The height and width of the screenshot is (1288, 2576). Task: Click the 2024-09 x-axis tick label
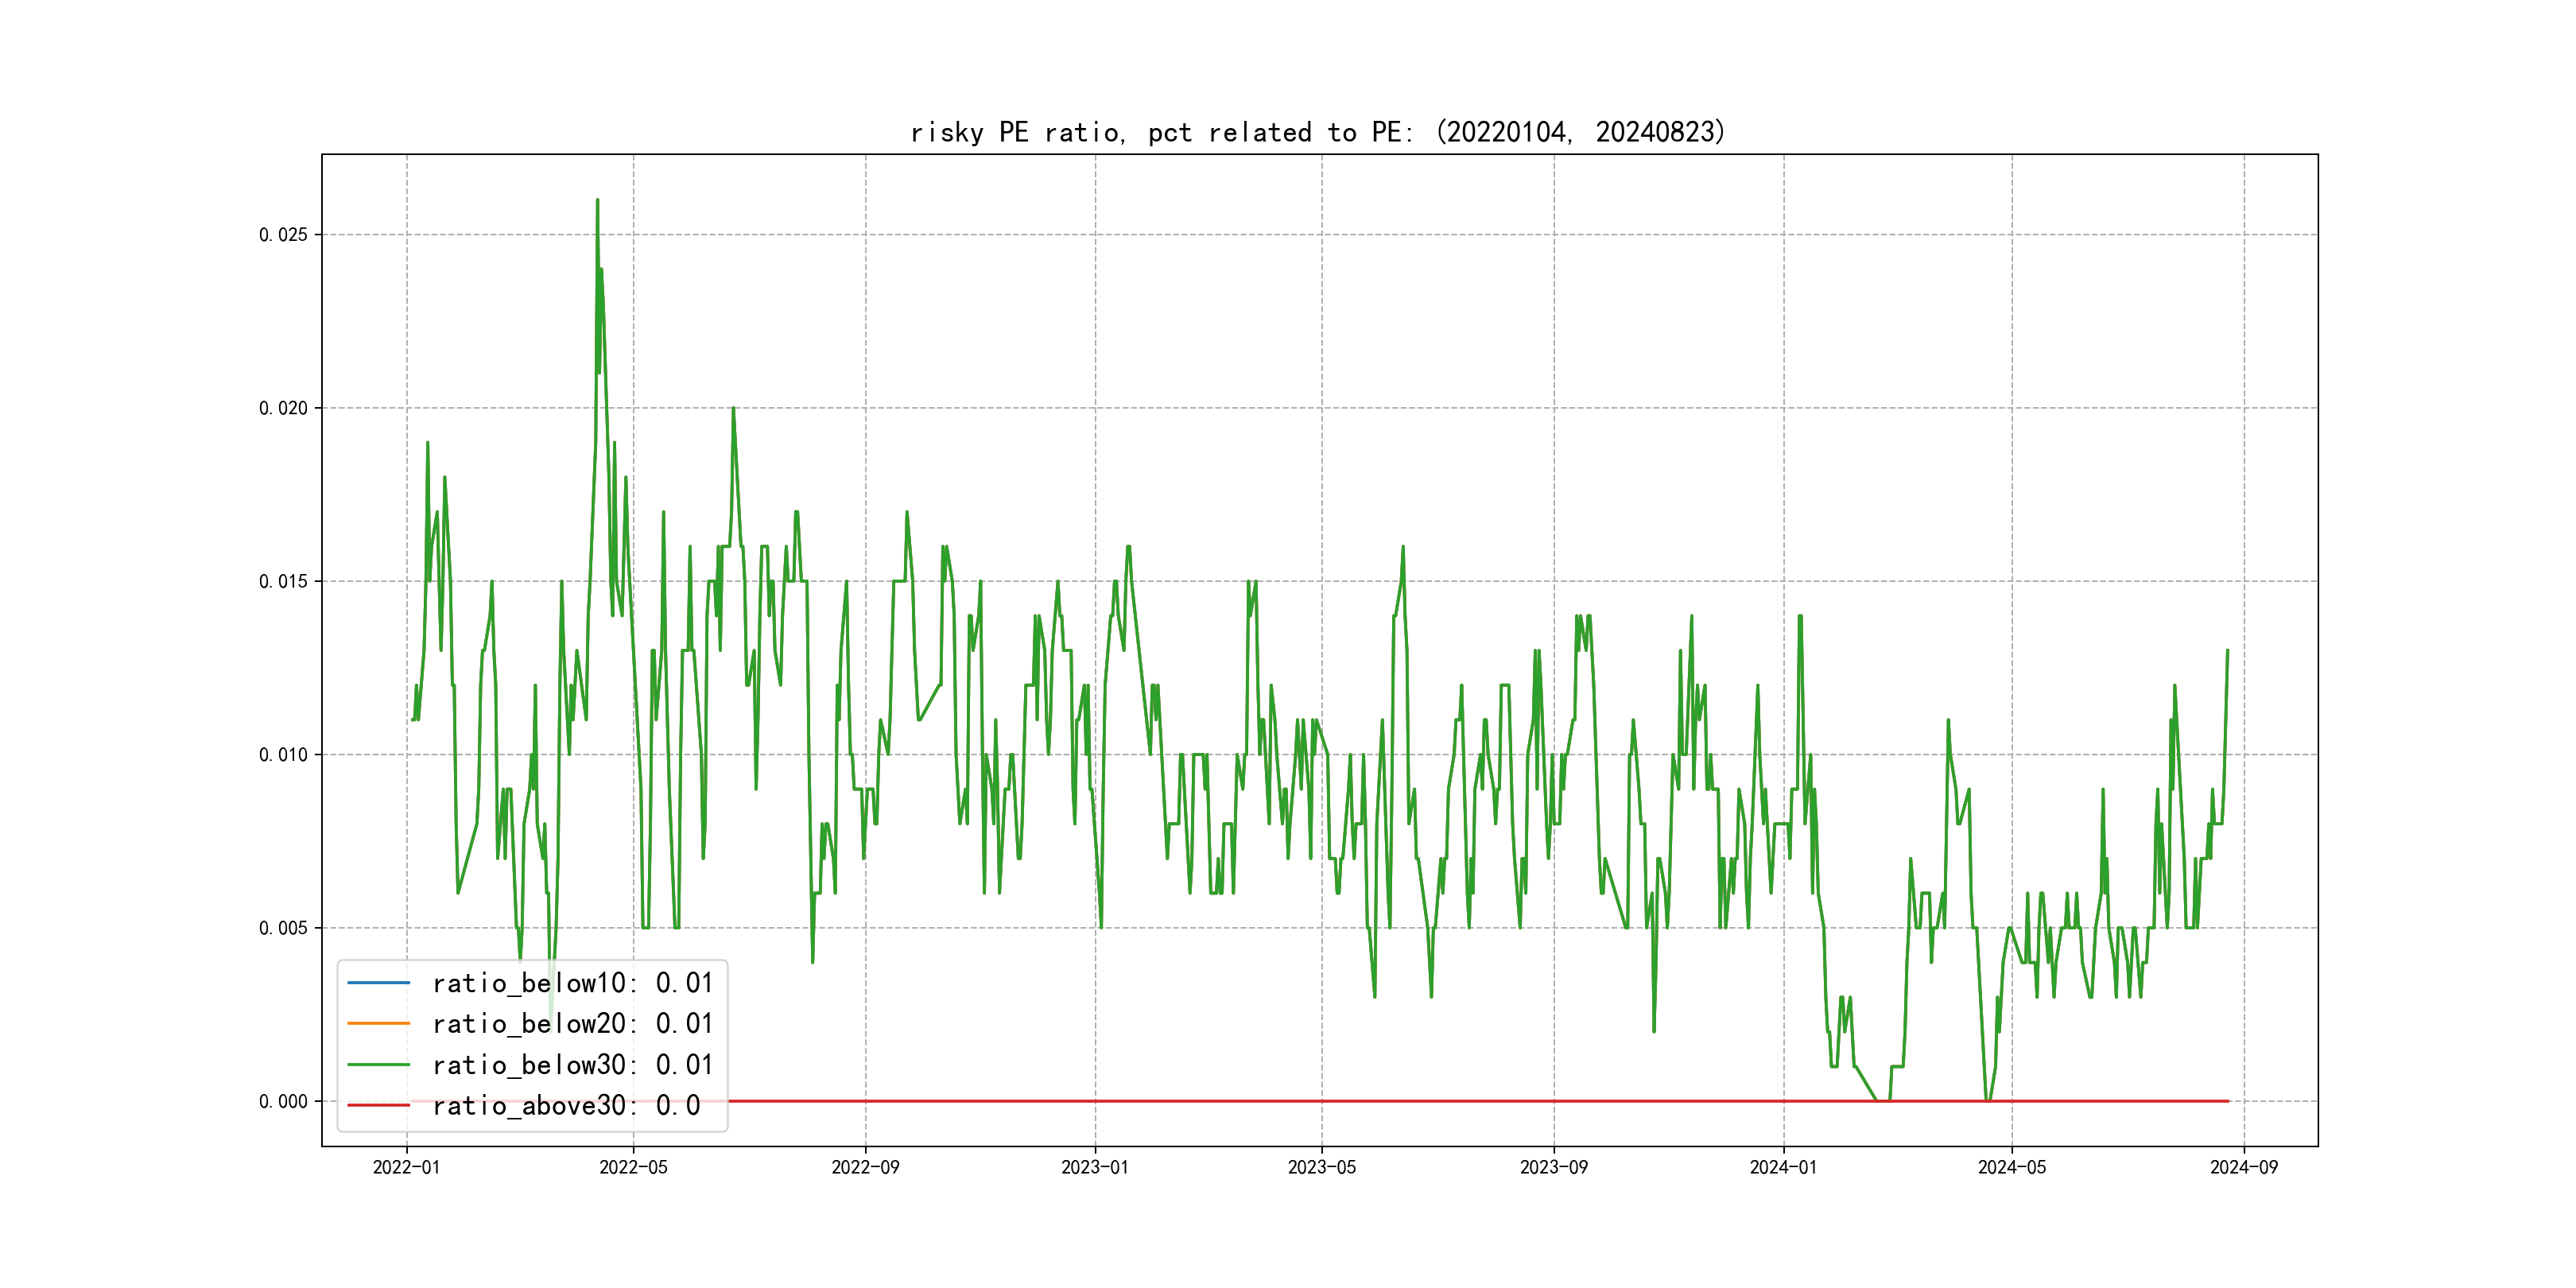[x=2243, y=1167]
